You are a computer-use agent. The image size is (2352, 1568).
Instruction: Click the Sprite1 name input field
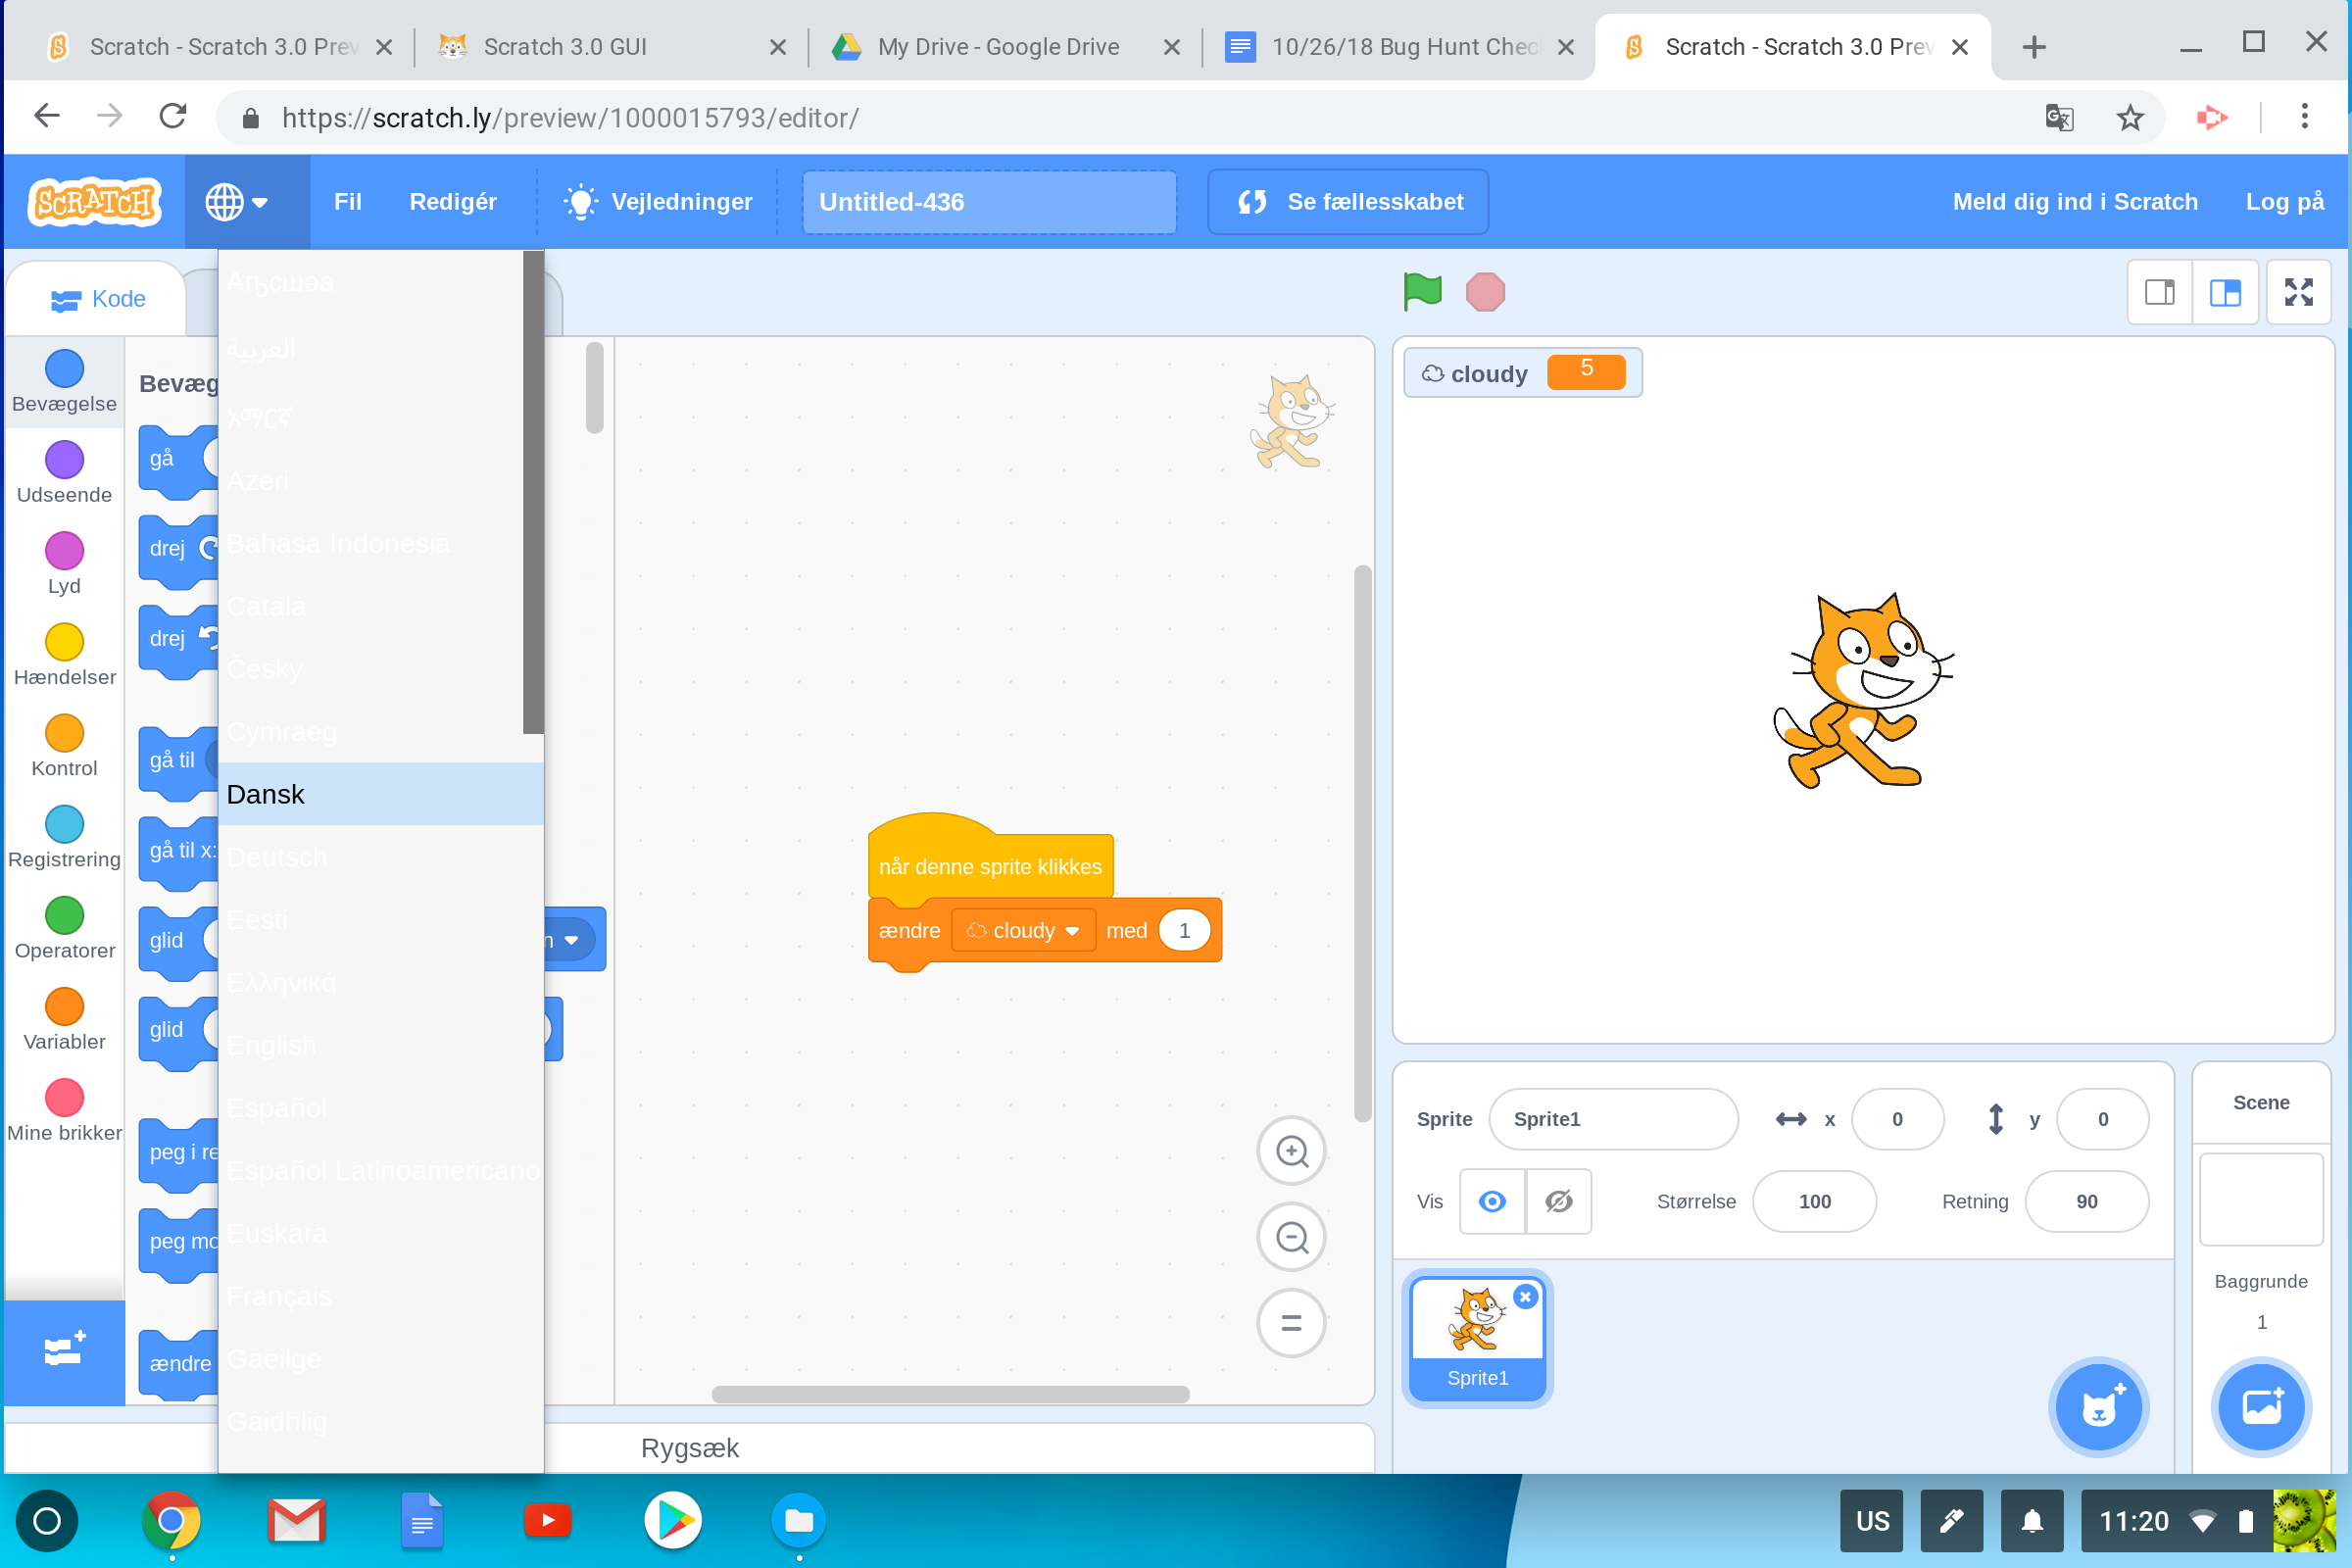(1614, 1119)
